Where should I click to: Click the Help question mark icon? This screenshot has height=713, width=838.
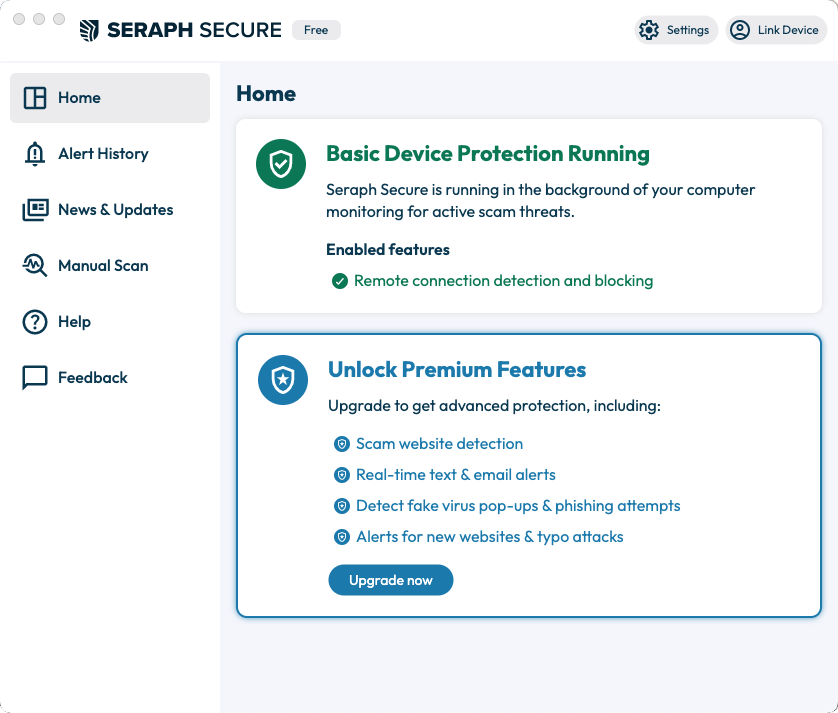(35, 322)
